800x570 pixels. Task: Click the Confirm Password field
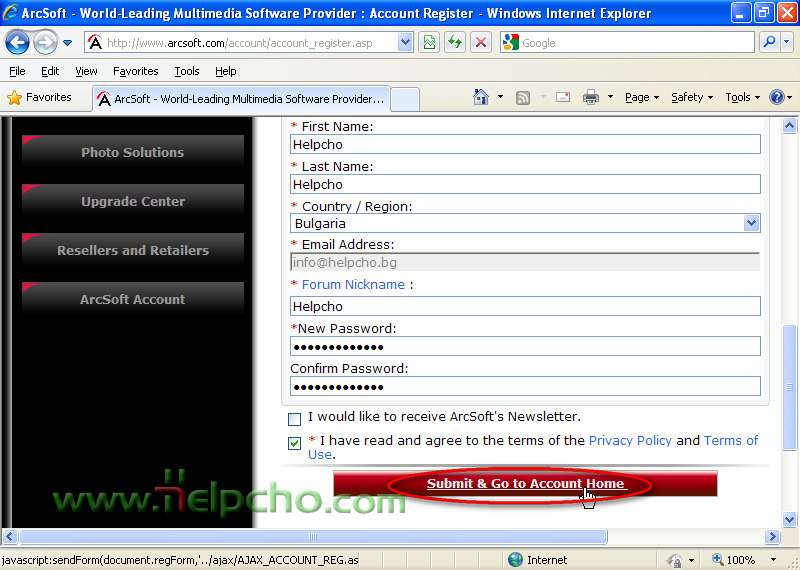coord(525,386)
